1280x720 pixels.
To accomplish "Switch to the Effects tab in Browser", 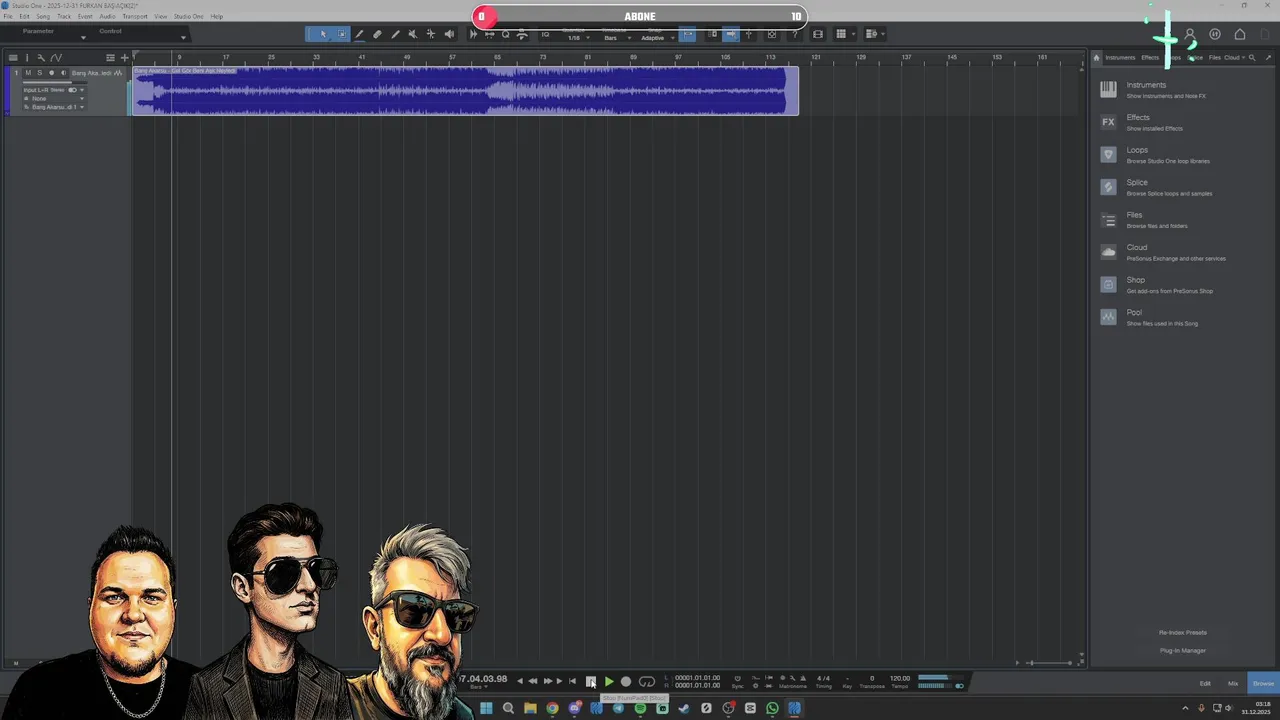I will [x=1150, y=57].
